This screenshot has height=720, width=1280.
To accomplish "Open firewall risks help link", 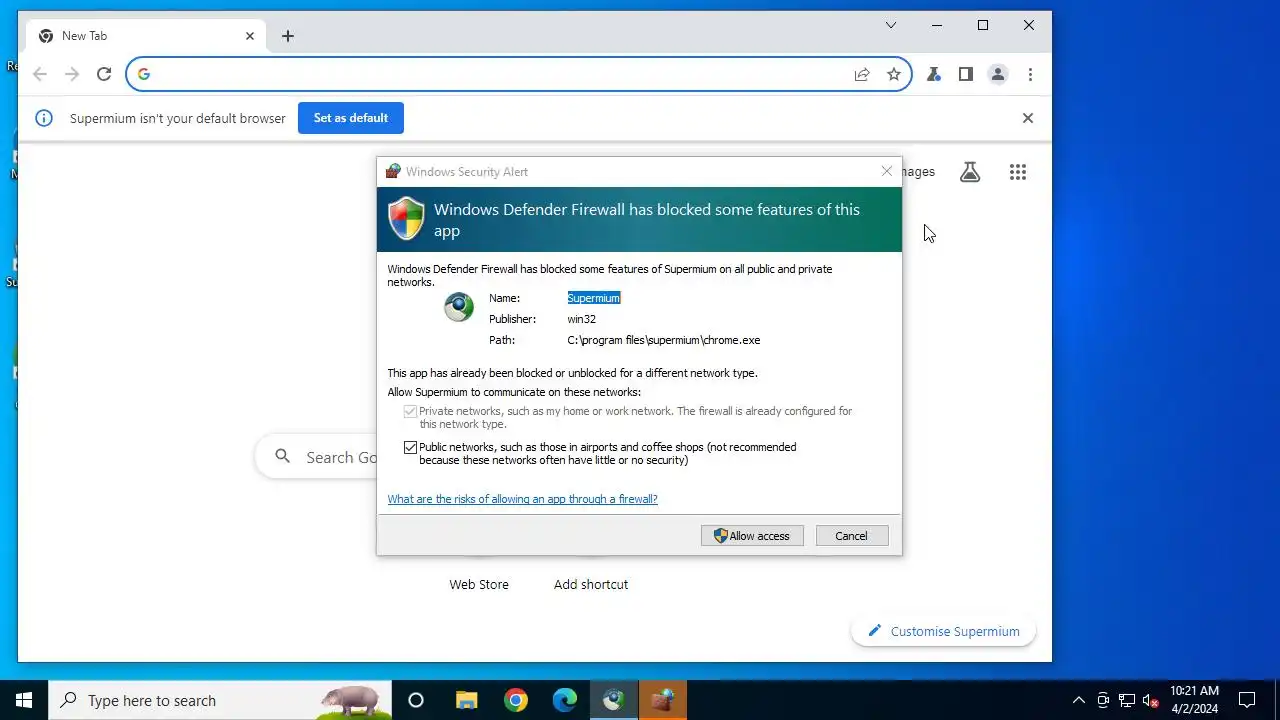I will (522, 499).
